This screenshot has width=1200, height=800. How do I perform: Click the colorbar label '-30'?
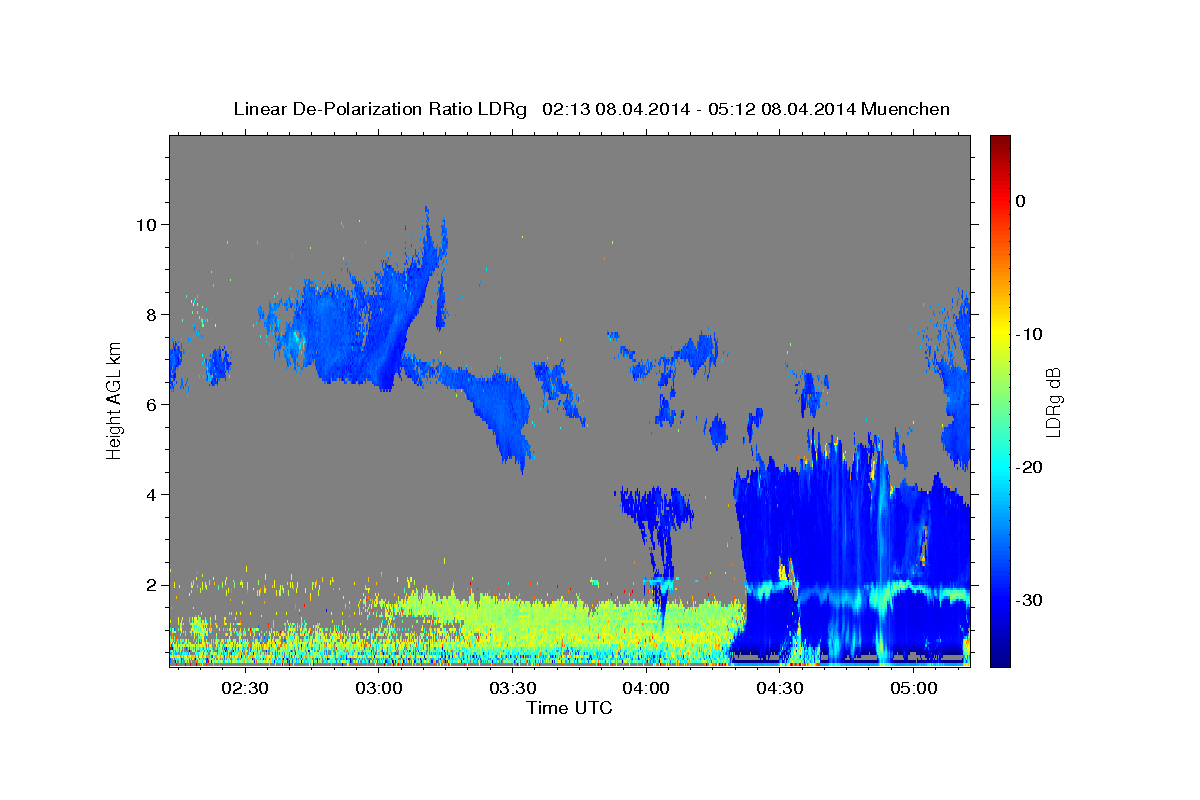1029,600
